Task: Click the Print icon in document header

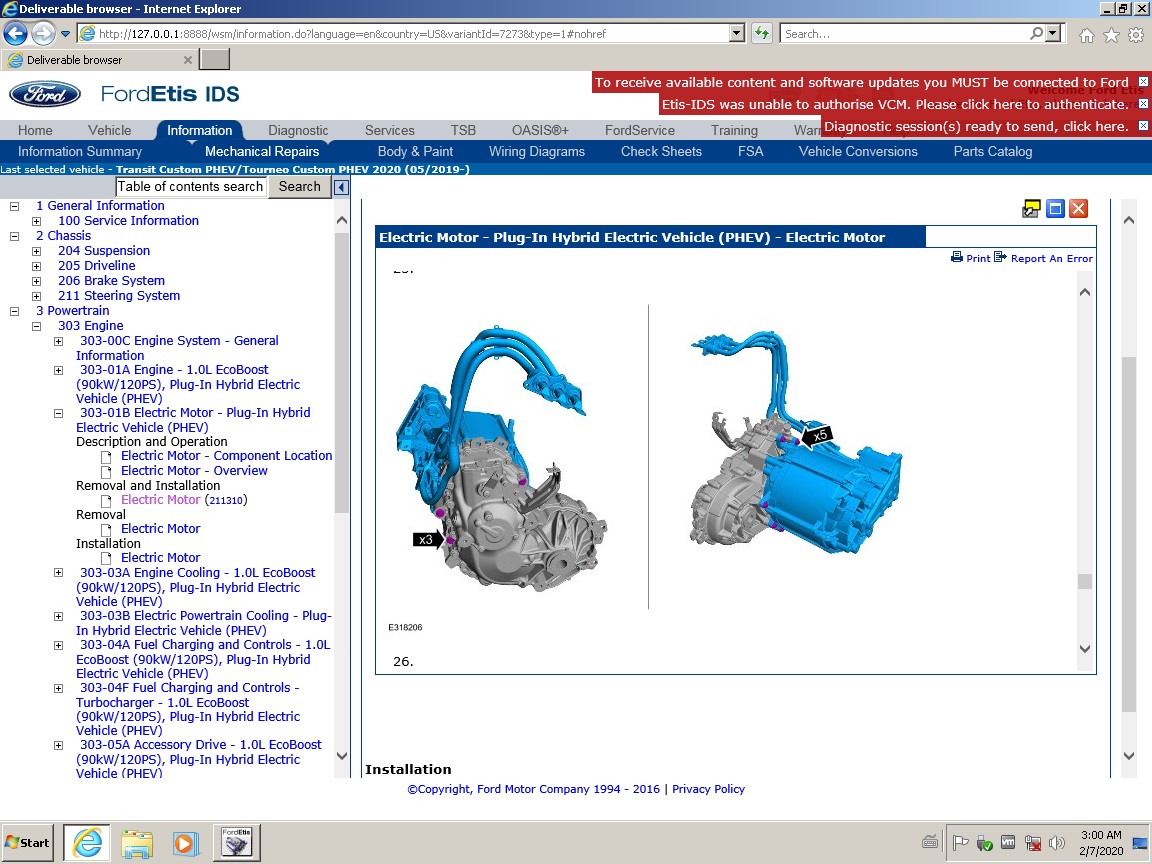Action: pos(956,258)
